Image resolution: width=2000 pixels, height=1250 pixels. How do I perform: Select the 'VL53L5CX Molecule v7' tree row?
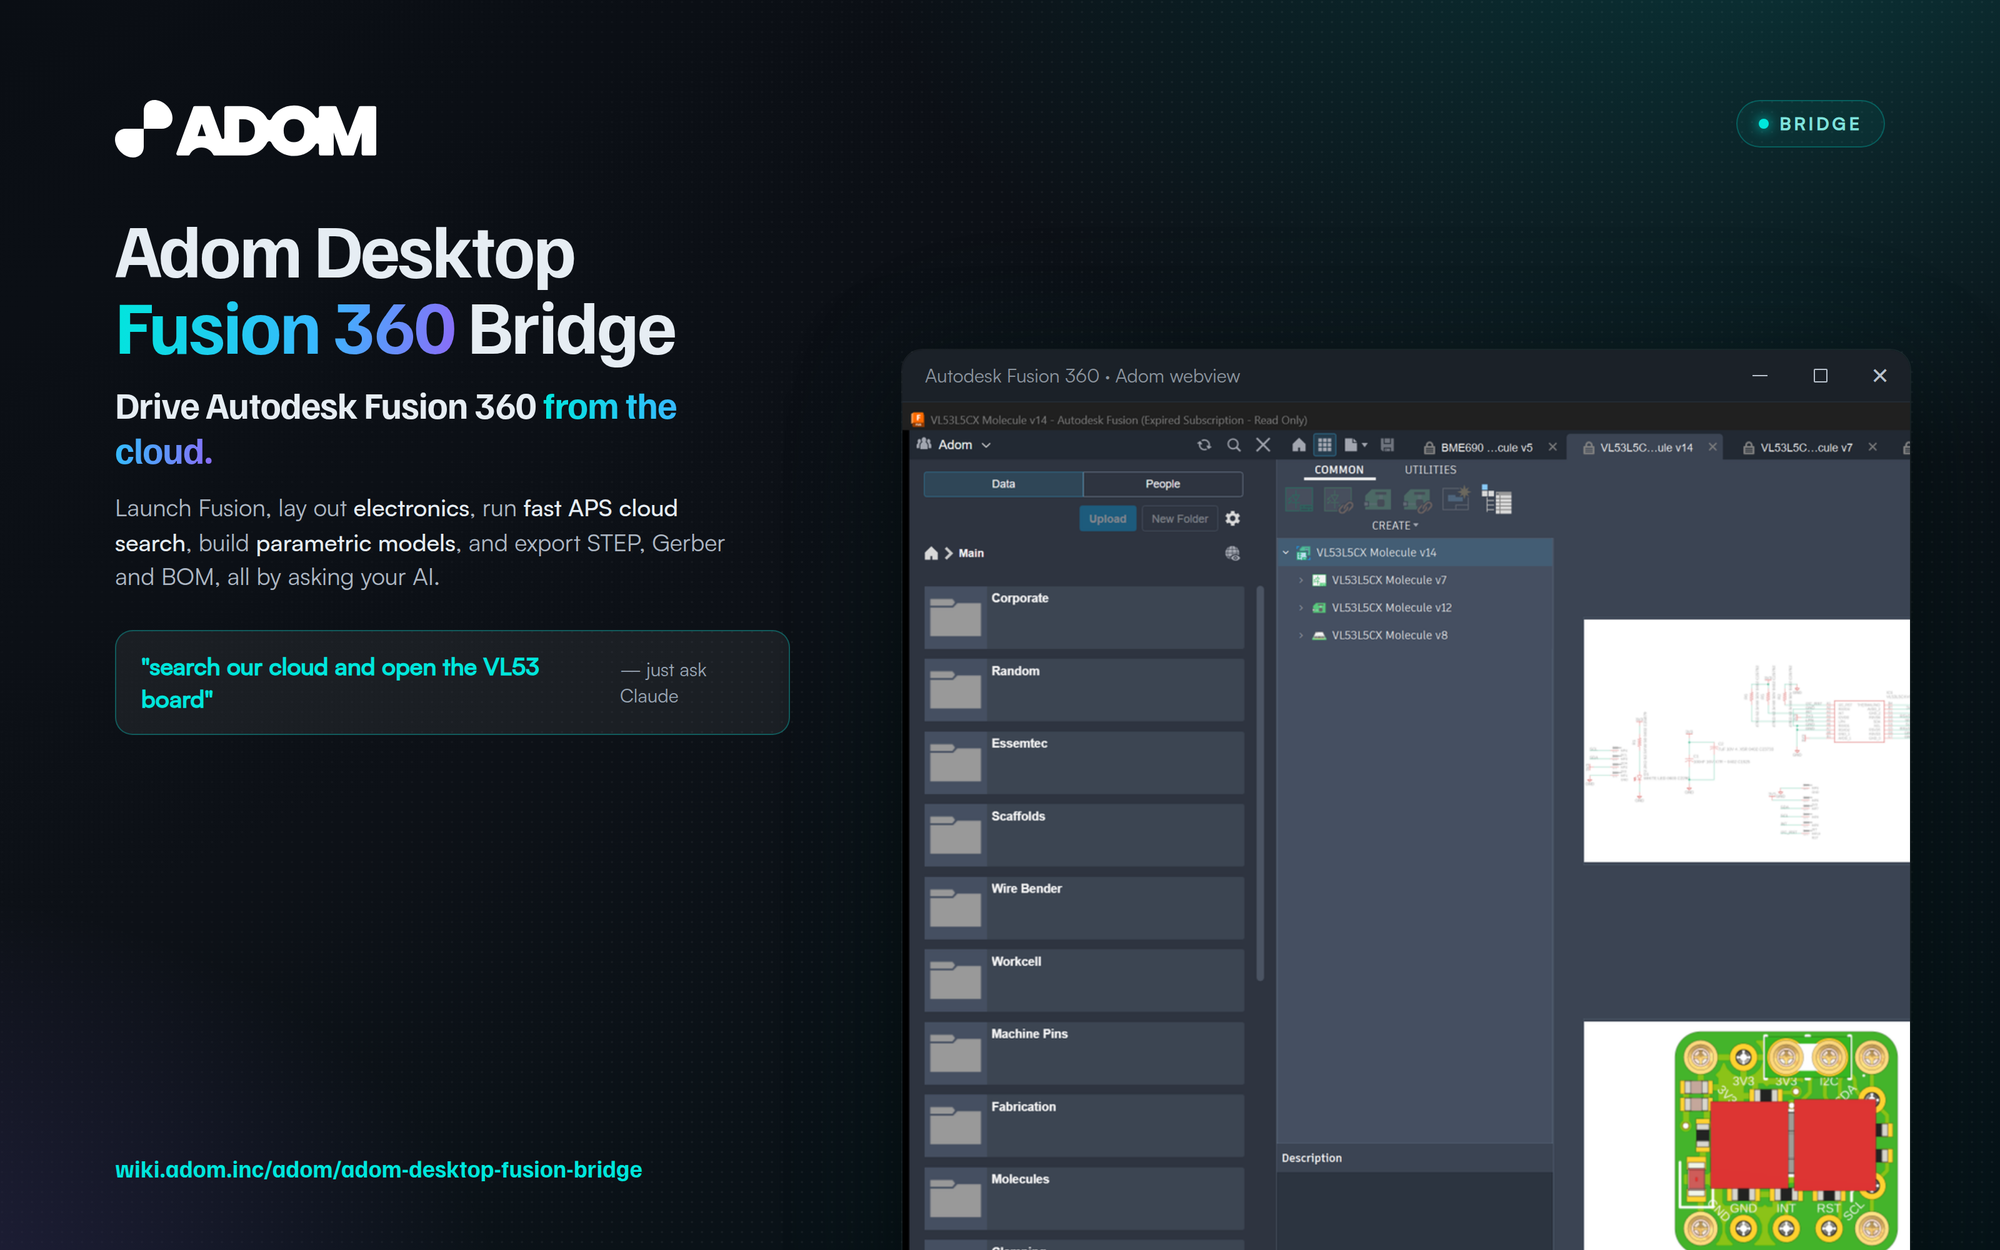(x=1415, y=580)
